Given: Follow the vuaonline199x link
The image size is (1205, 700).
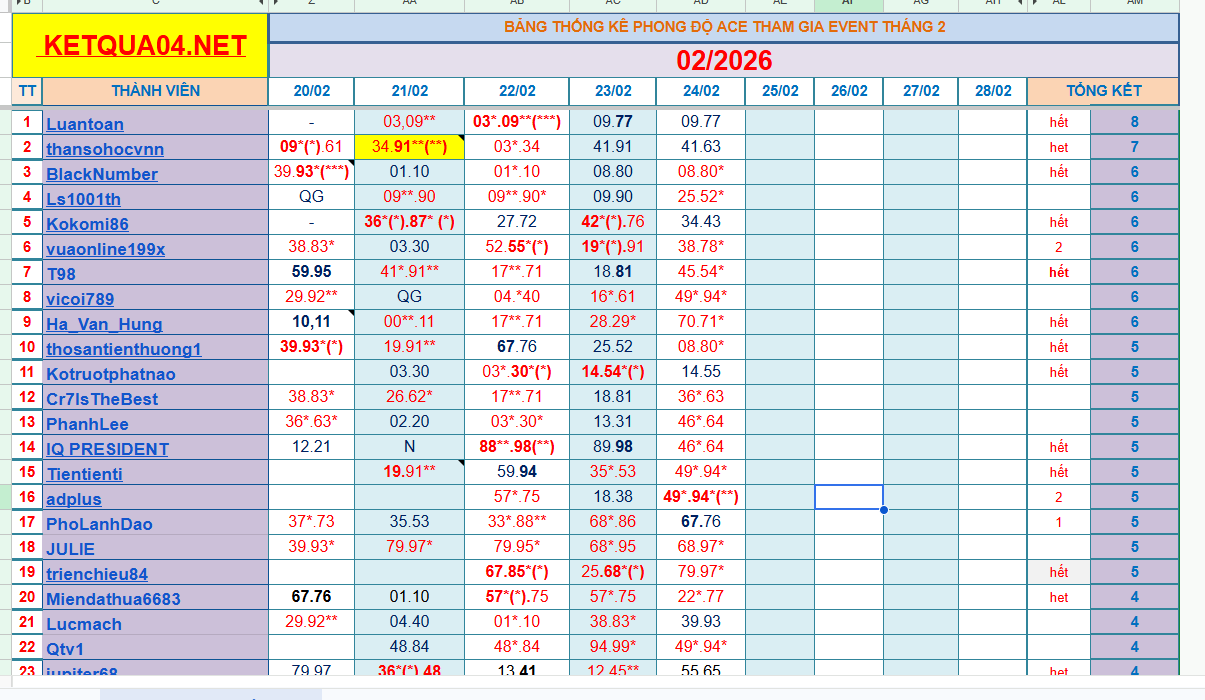Looking at the screenshot, I should 106,249.
